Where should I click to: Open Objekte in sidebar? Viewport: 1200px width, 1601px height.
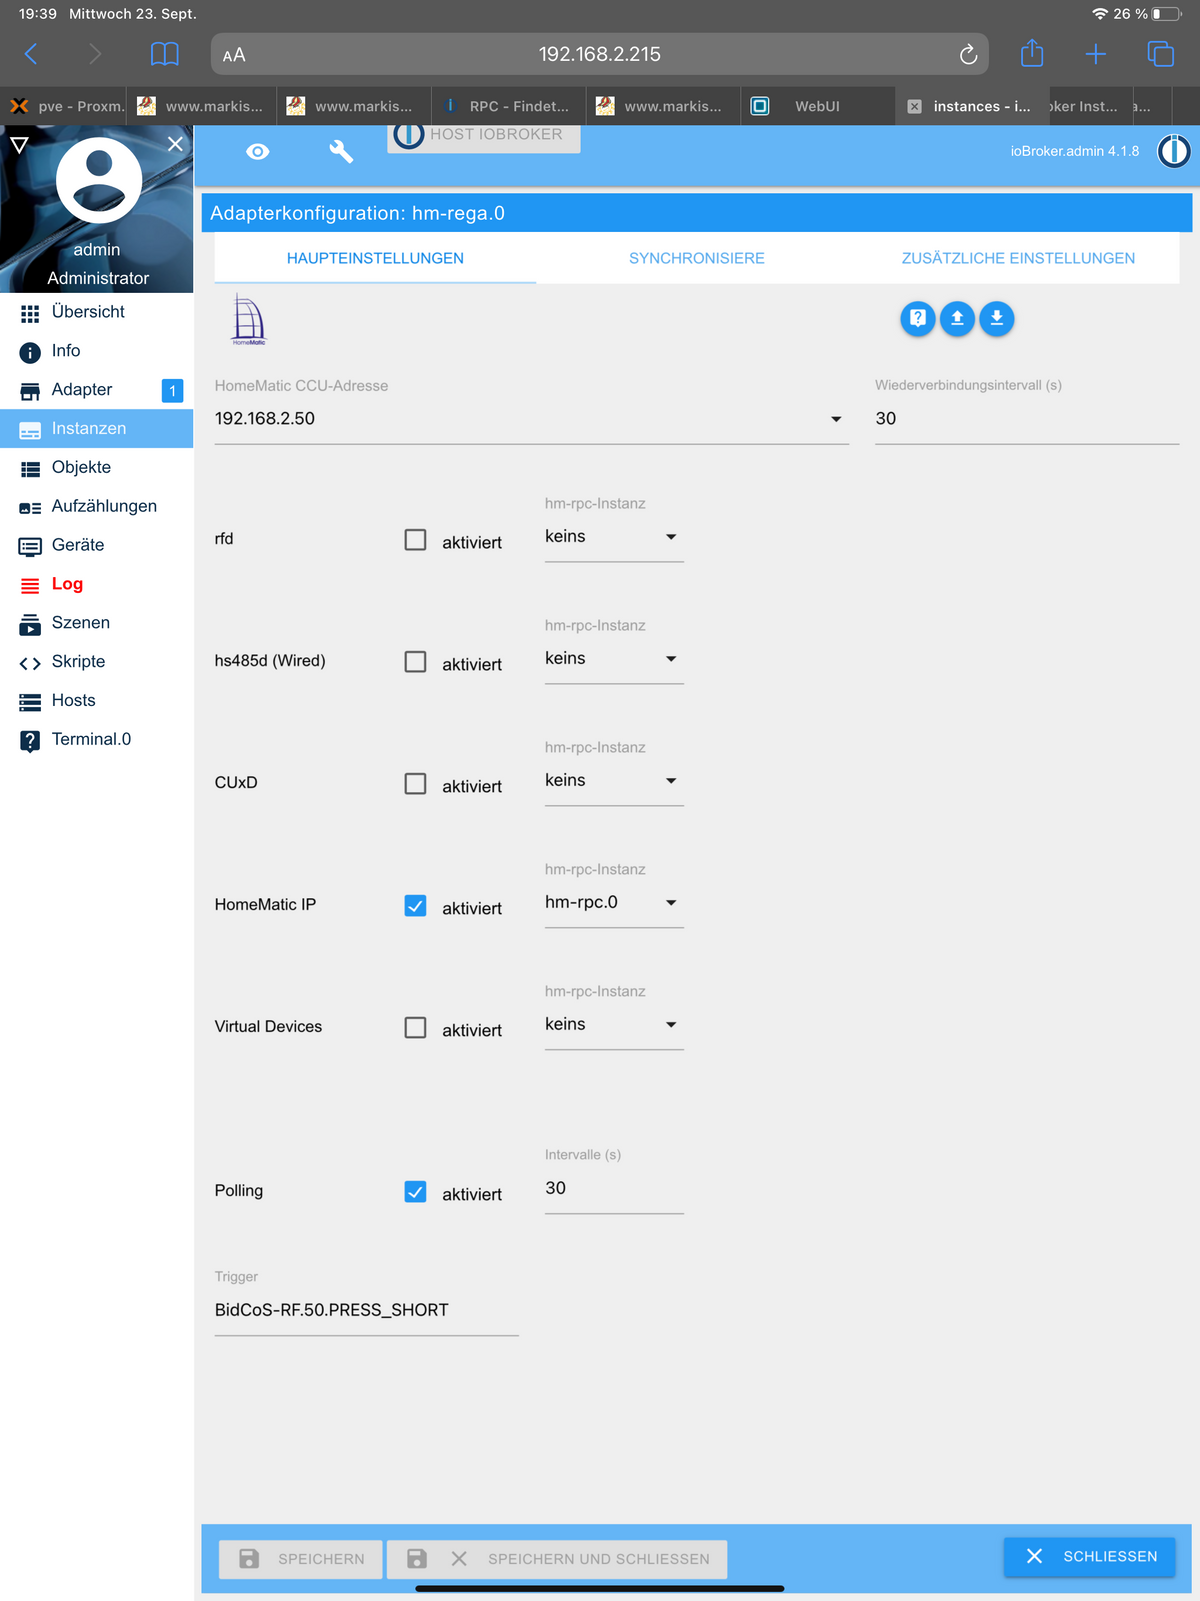(x=97, y=468)
